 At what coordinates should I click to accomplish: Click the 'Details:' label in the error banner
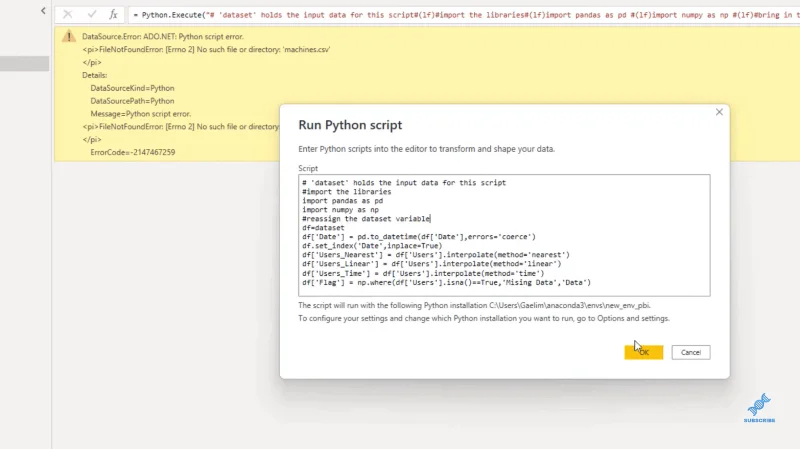point(94,75)
